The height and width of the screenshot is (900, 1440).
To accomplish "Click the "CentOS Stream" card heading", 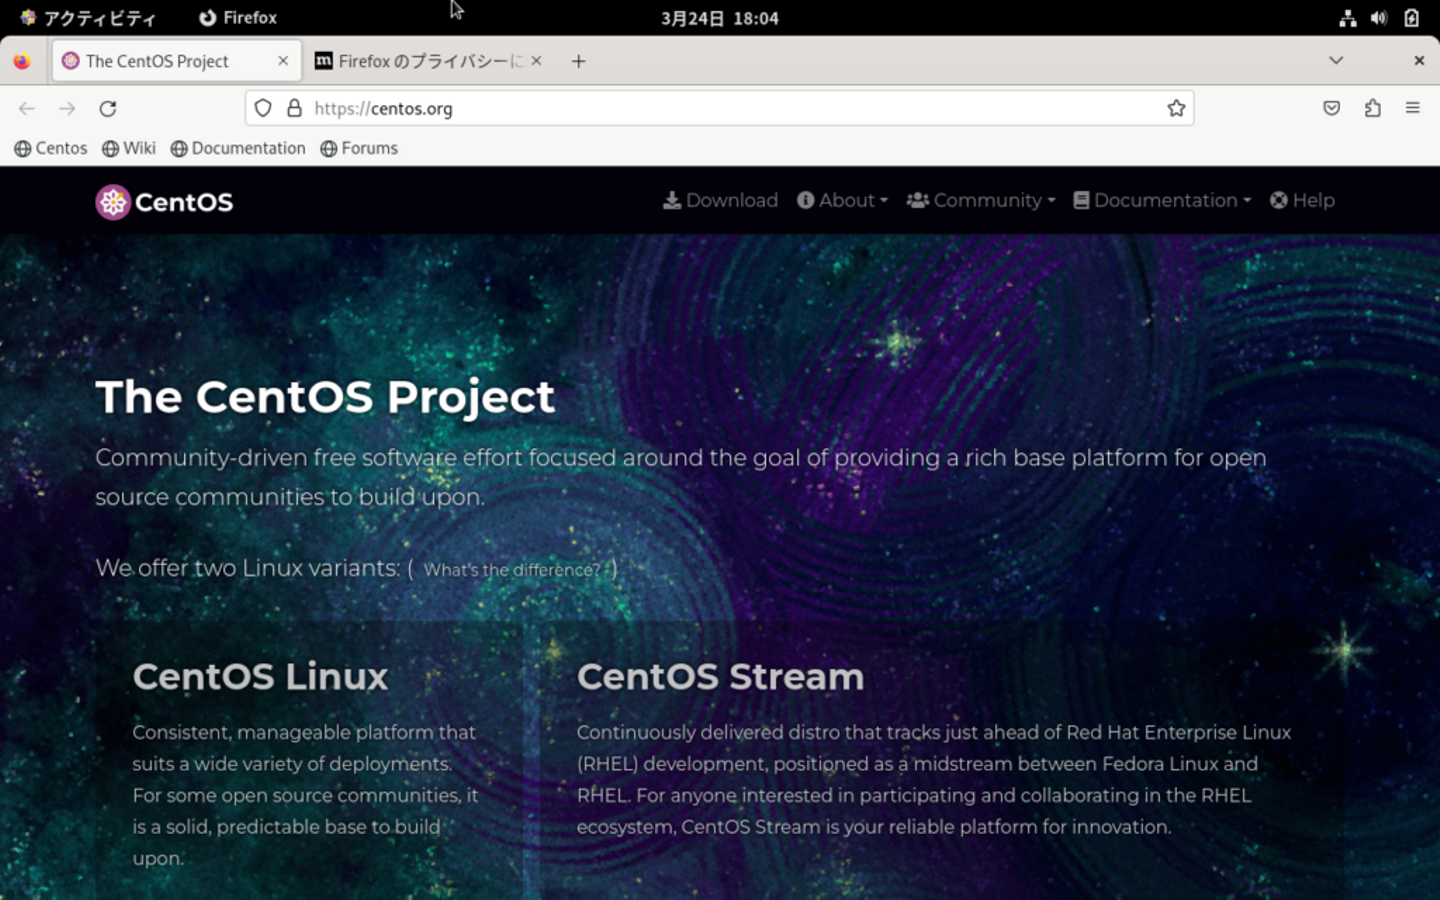I will tap(720, 677).
